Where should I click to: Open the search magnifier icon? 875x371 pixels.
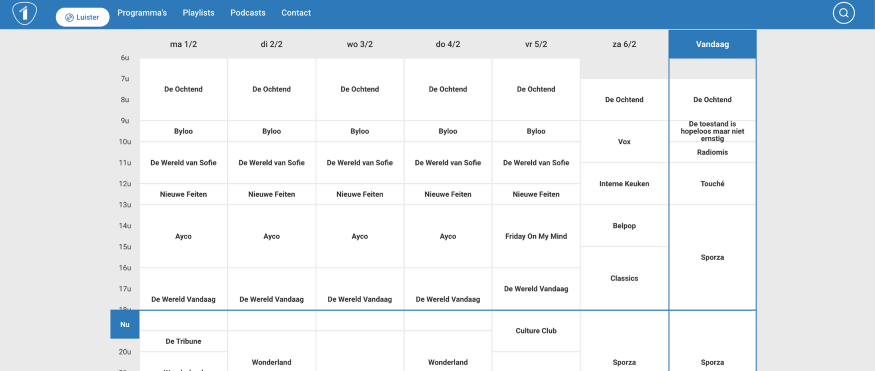point(844,13)
